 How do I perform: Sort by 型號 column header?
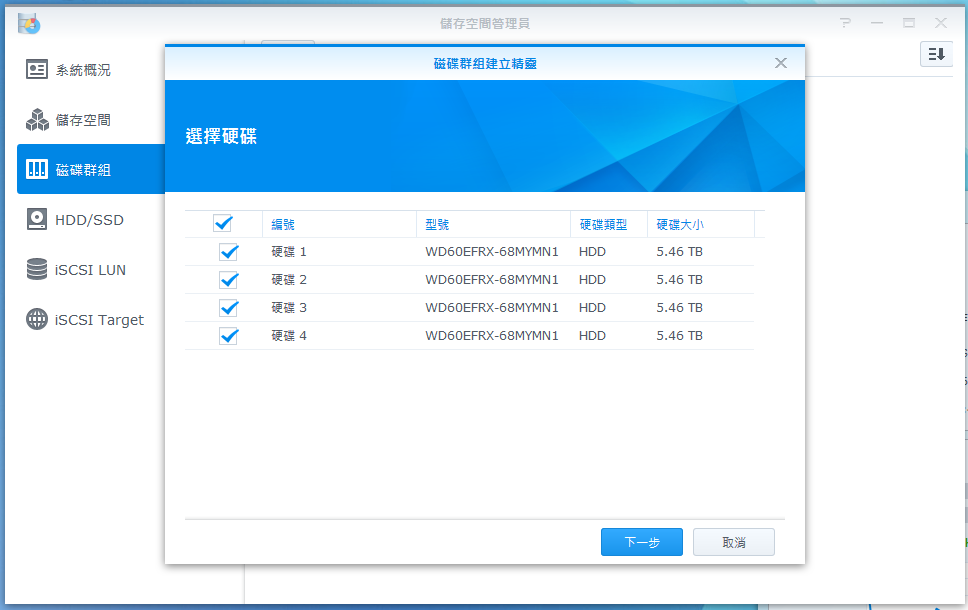point(493,224)
